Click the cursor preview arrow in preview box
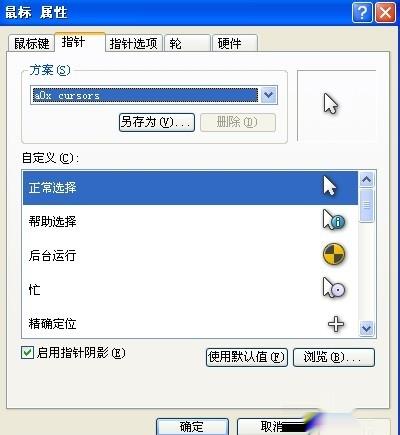The image size is (400, 435). (330, 104)
